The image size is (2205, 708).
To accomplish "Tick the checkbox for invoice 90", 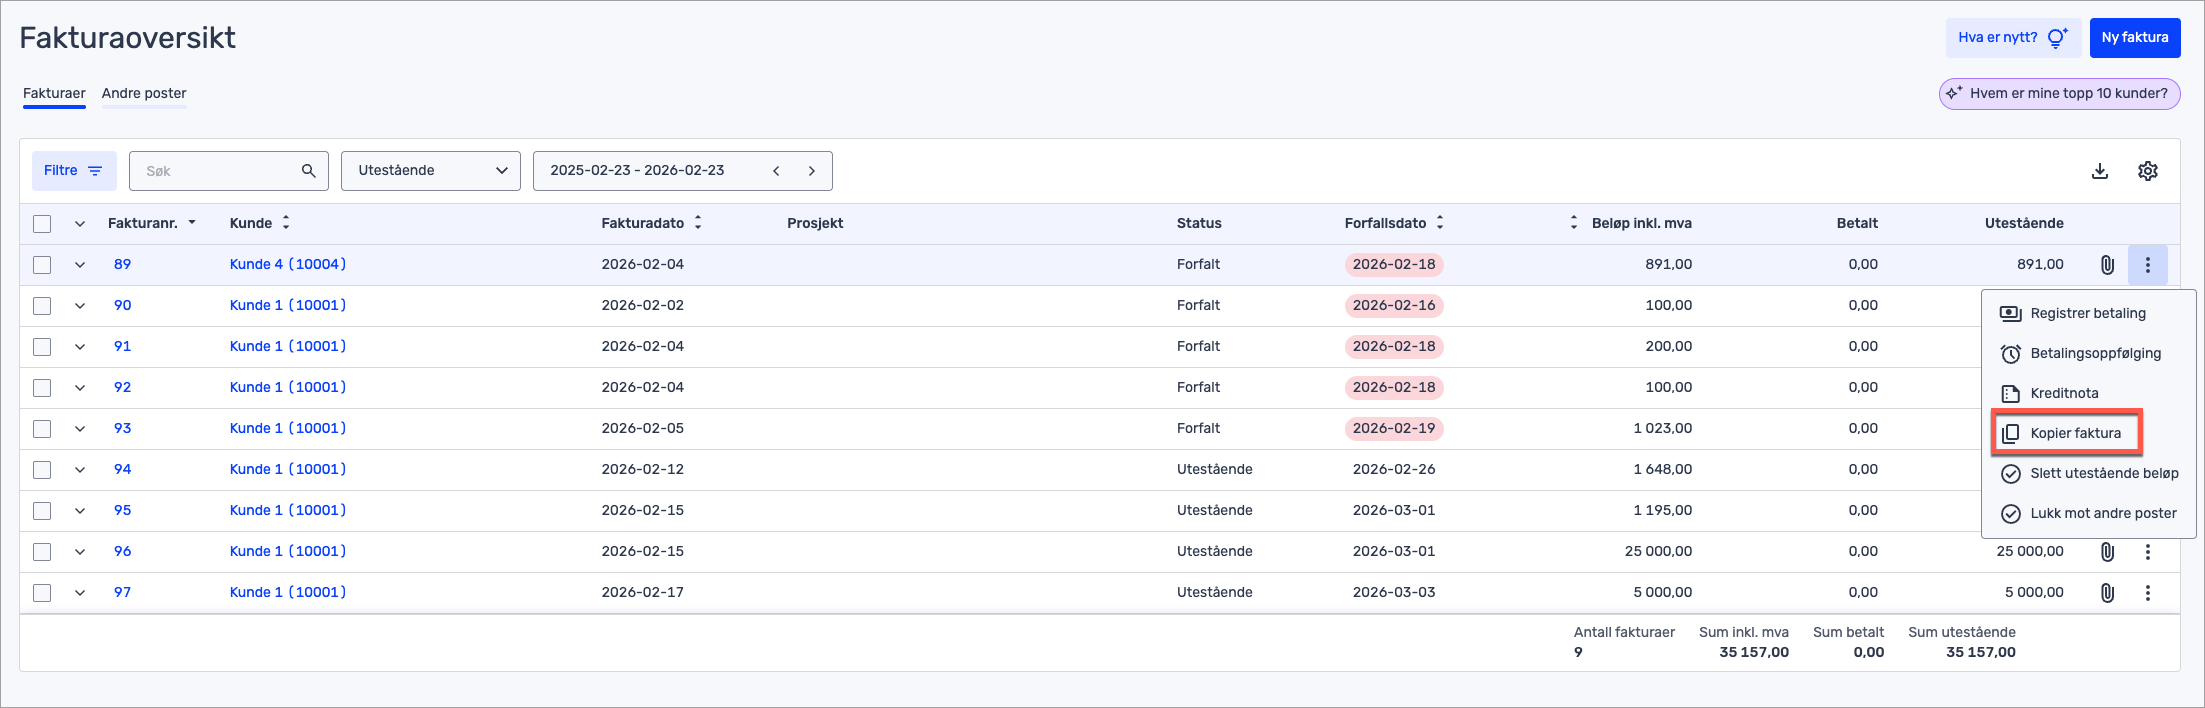I will point(42,306).
